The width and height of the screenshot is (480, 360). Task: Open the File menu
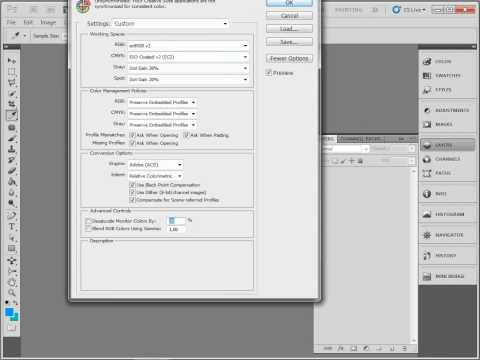pyautogui.click(x=11, y=22)
